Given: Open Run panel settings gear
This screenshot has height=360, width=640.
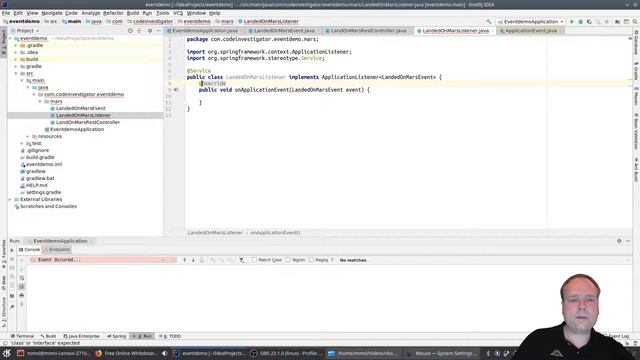Looking at the screenshot, I should point(619,241).
